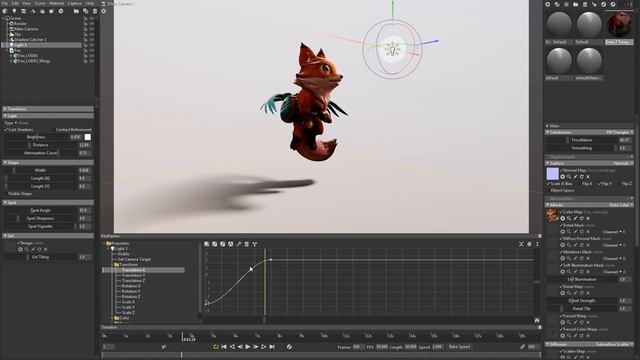Click the delete trash icon in scene toolbar
The image size is (640, 360).
point(95,11)
